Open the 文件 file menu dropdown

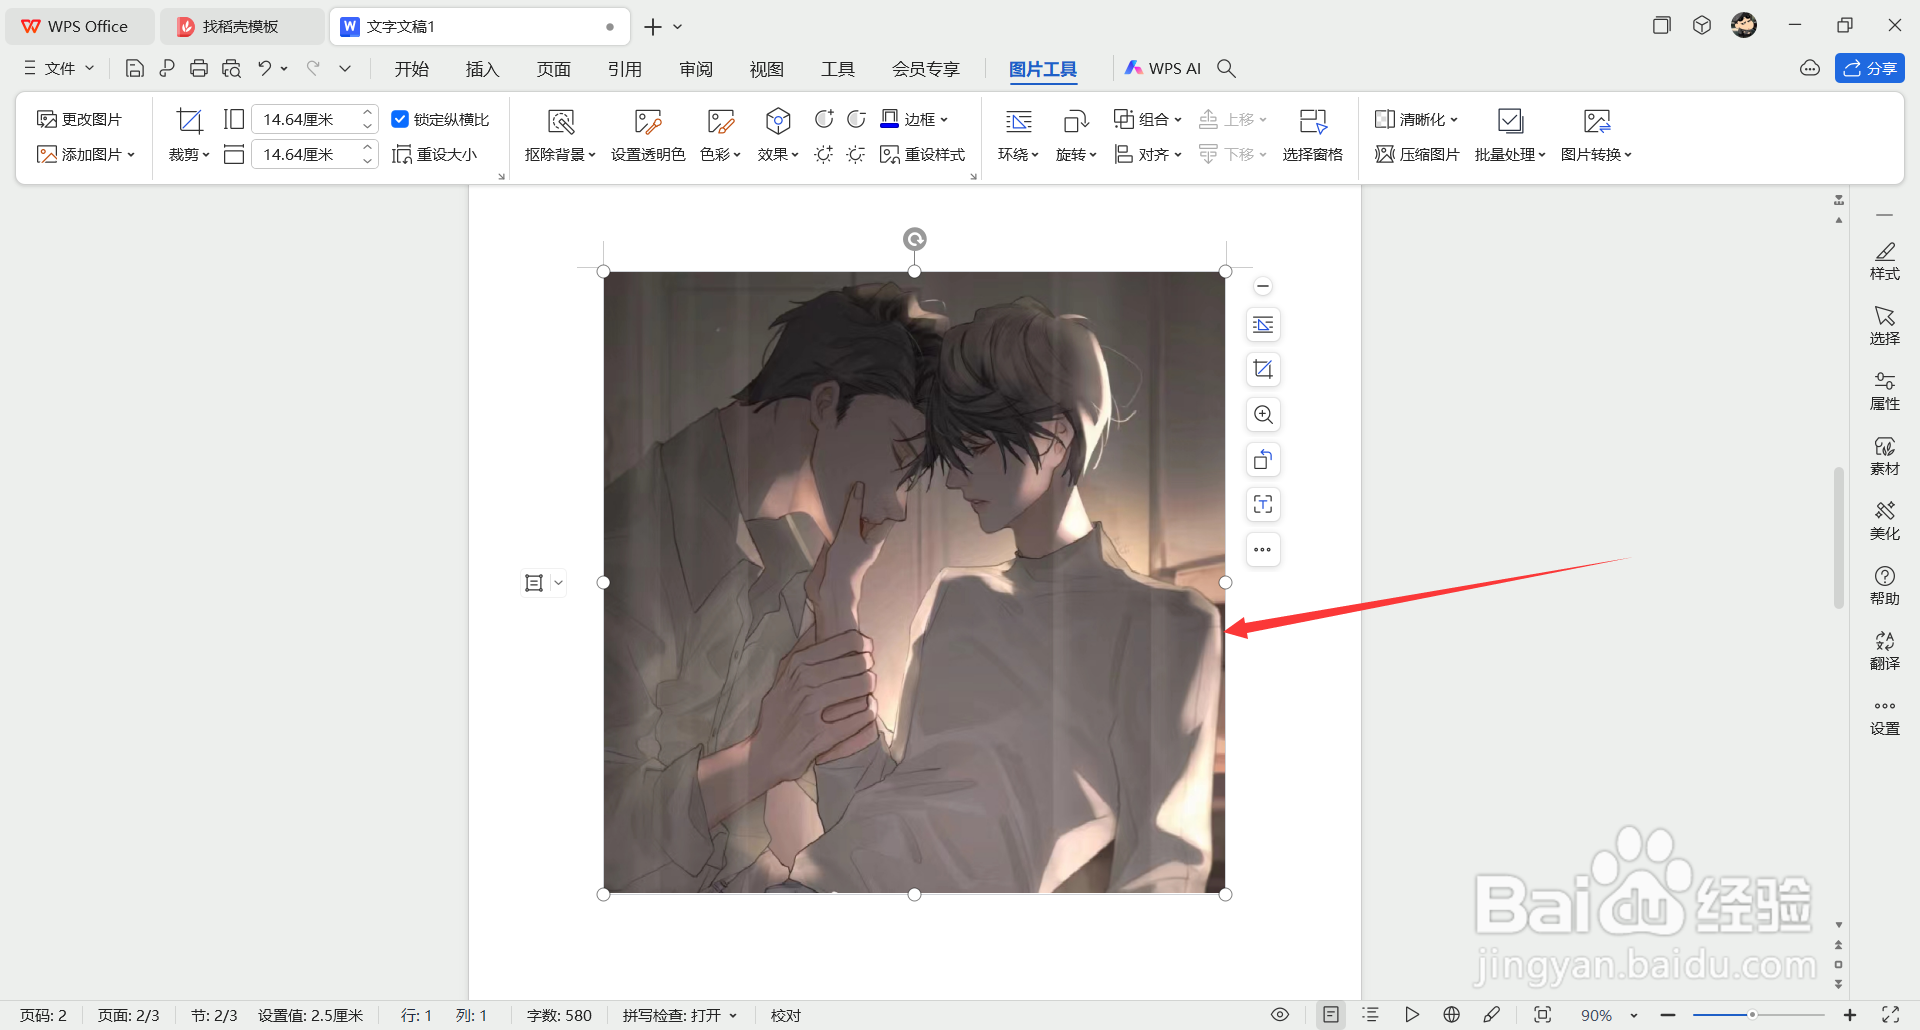[59, 68]
